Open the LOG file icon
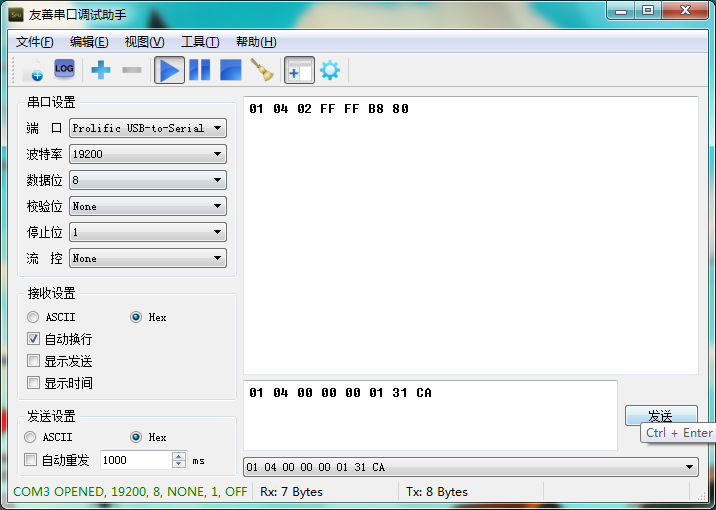The image size is (716, 510). click(x=64, y=69)
